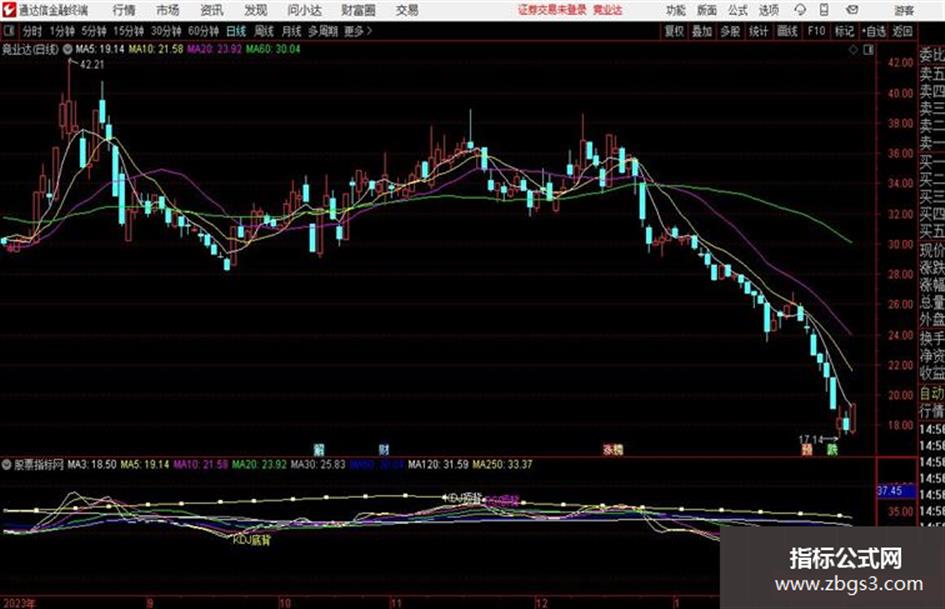This screenshot has height=609, width=945.
Task: Click the diamond icon at chart top right
Action: pos(853,50)
